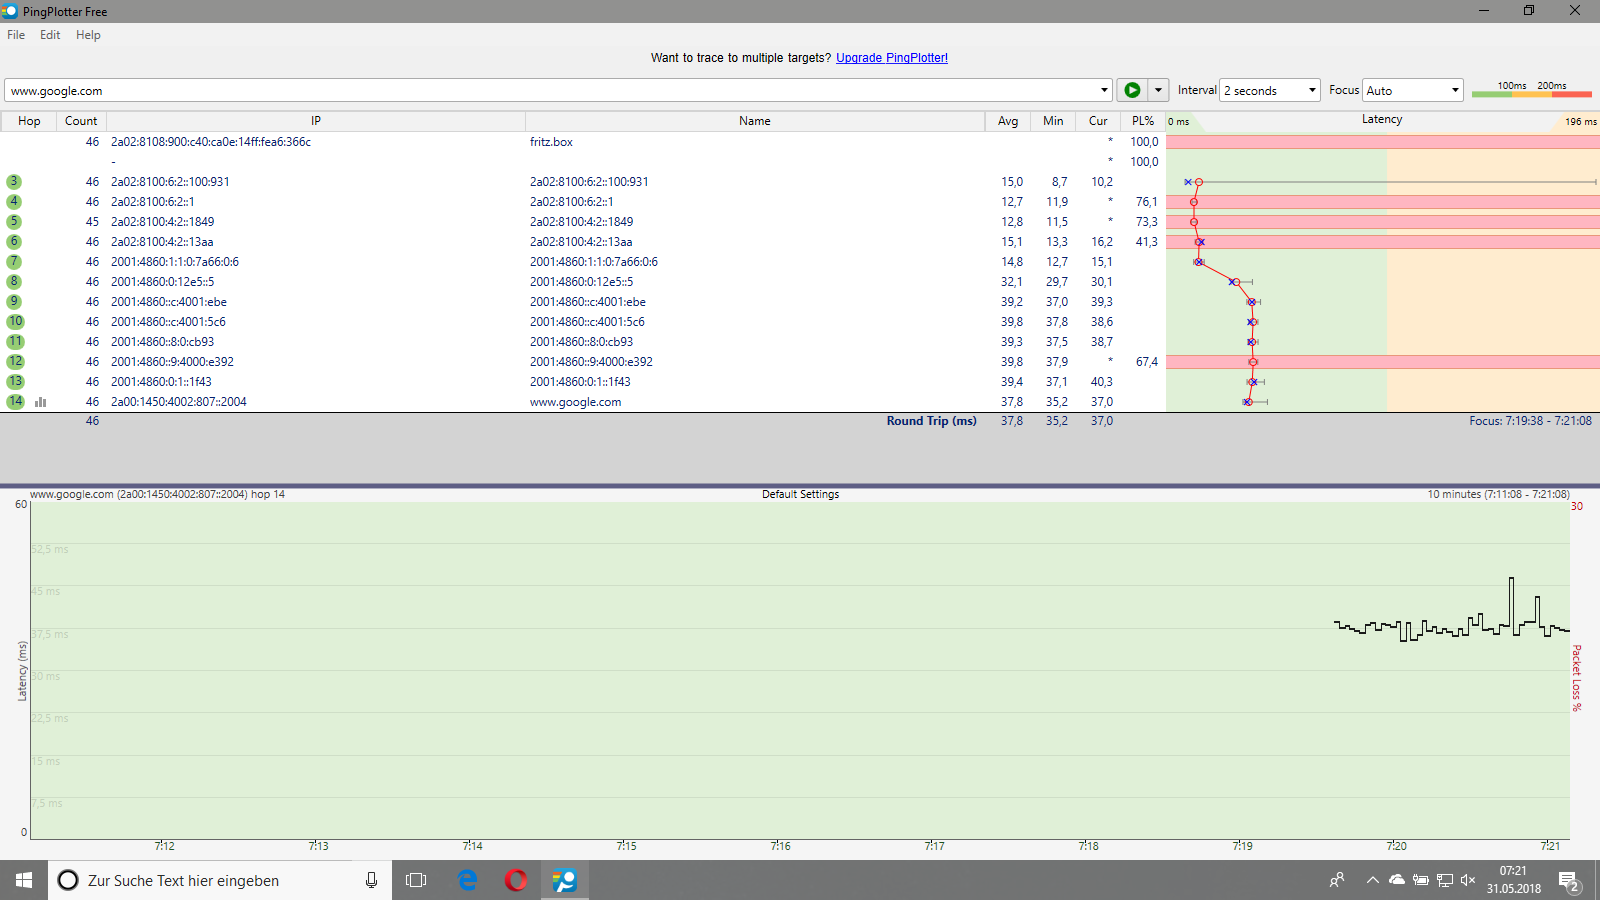
Task: Click the muted volume tray icon
Action: tap(1468, 880)
